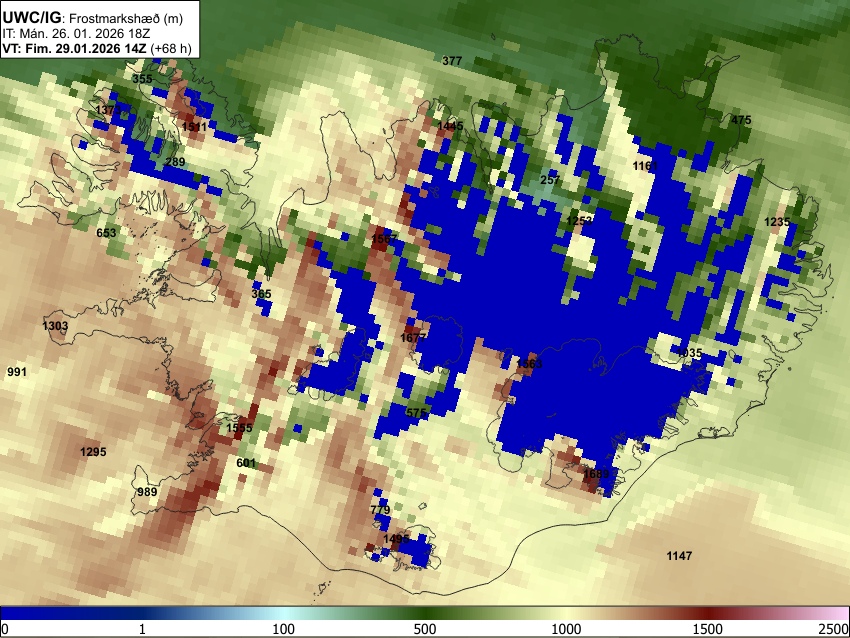Click the title 'UWC/IG: Frostmarkshæð (m)'

(x=93, y=18)
